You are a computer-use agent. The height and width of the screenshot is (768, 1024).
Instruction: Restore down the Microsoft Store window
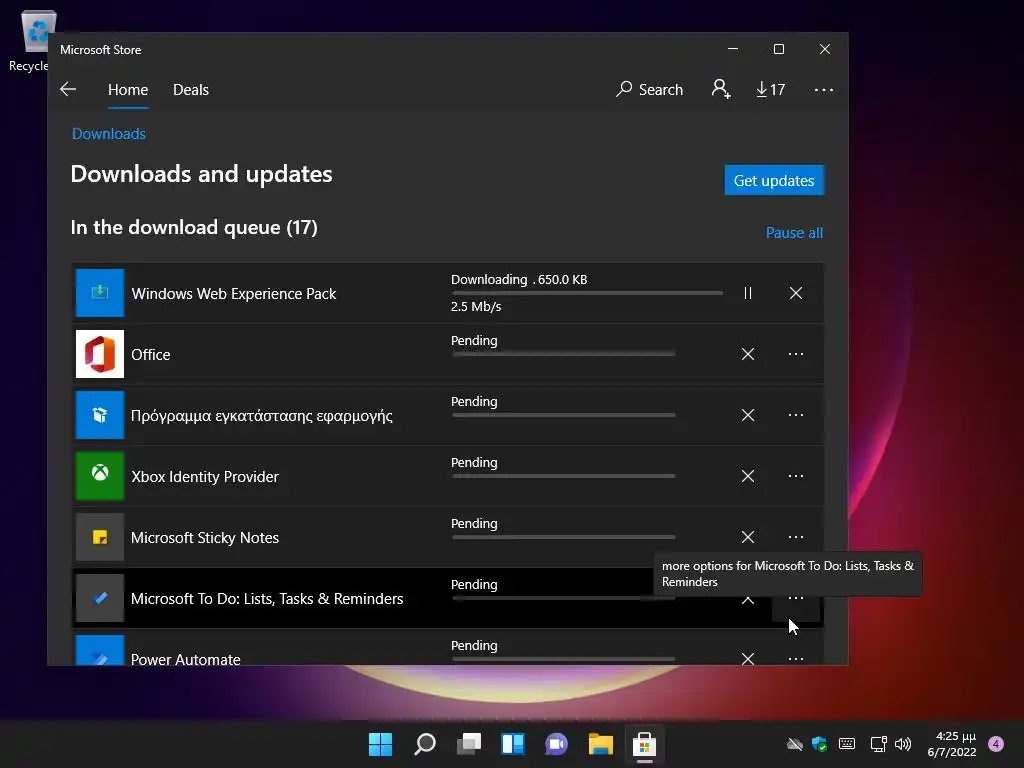point(778,49)
